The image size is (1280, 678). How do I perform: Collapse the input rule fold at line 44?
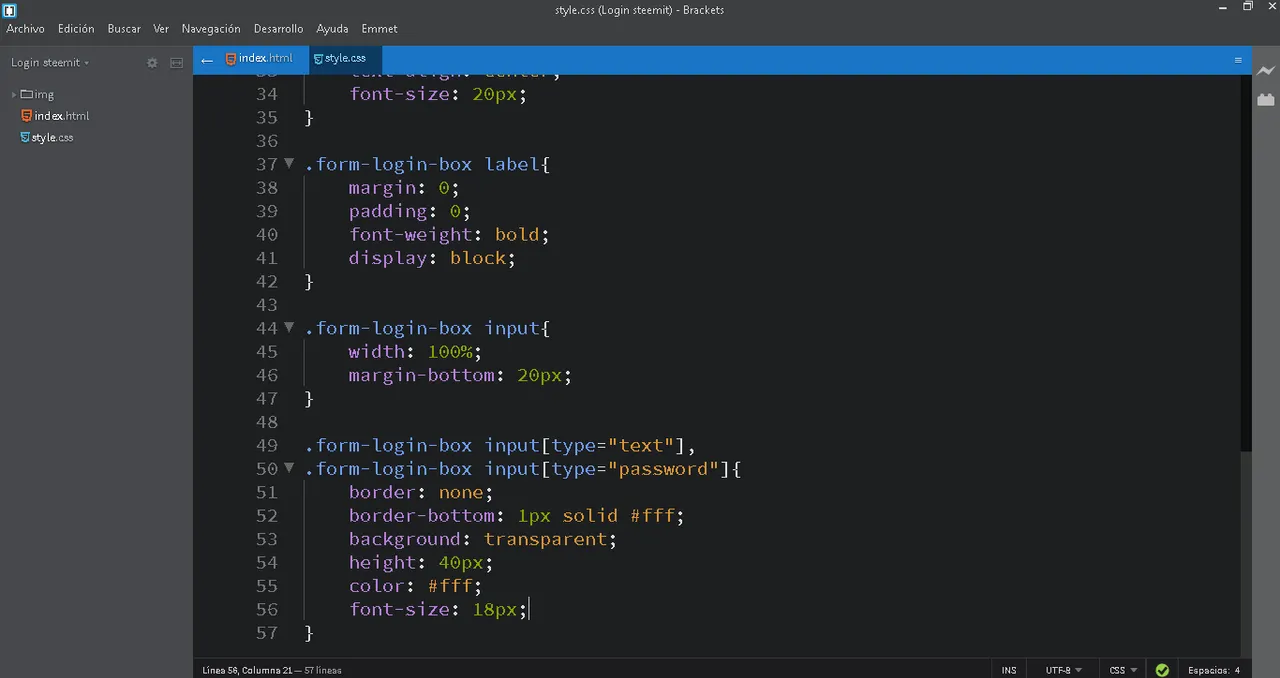(x=289, y=327)
